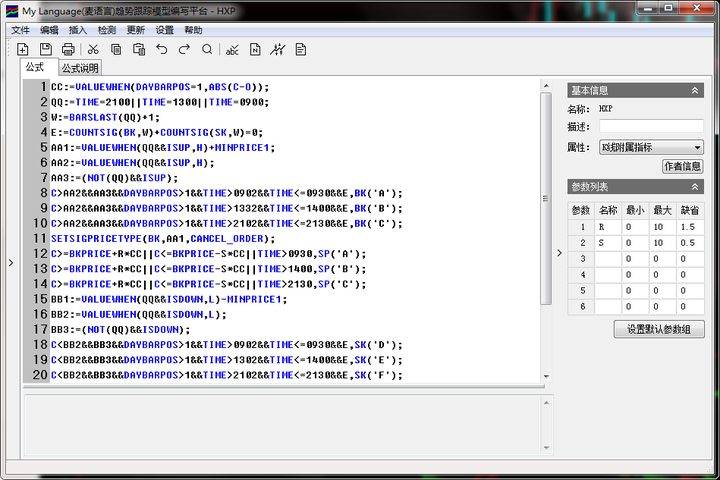Click the 设置默认参数组 button
Screen dimensions: 720x480
pyautogui.click(x=659, y=329)
